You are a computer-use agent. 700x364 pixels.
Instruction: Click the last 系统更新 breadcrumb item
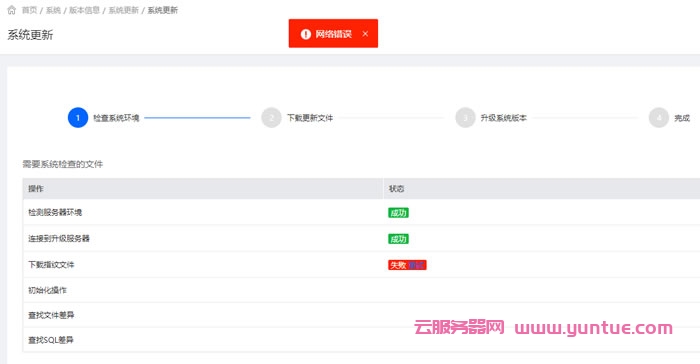click(x=162, y=10)
